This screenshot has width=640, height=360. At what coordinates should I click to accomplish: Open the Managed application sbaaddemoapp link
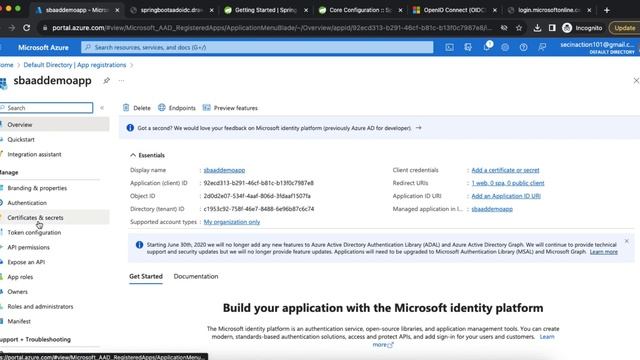point(492,209)
